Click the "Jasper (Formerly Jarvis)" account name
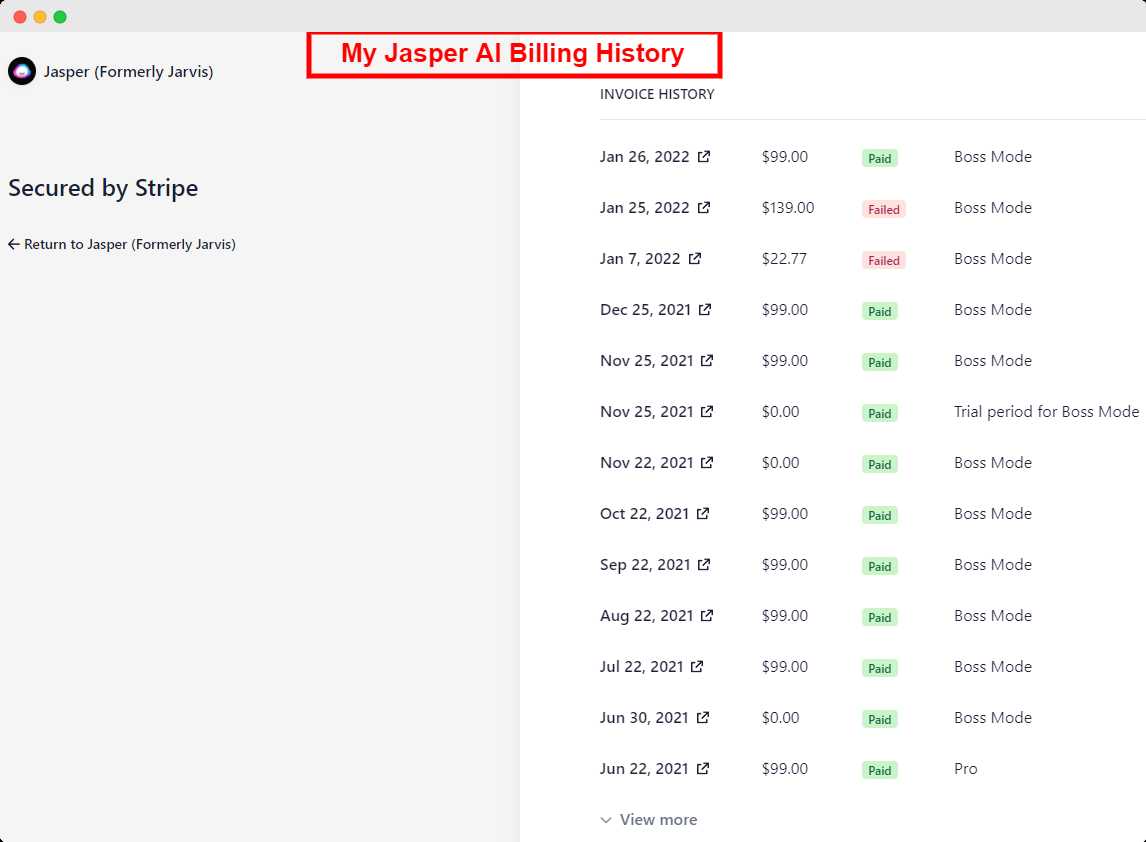The image size is (1146, 842). point(129,72)
